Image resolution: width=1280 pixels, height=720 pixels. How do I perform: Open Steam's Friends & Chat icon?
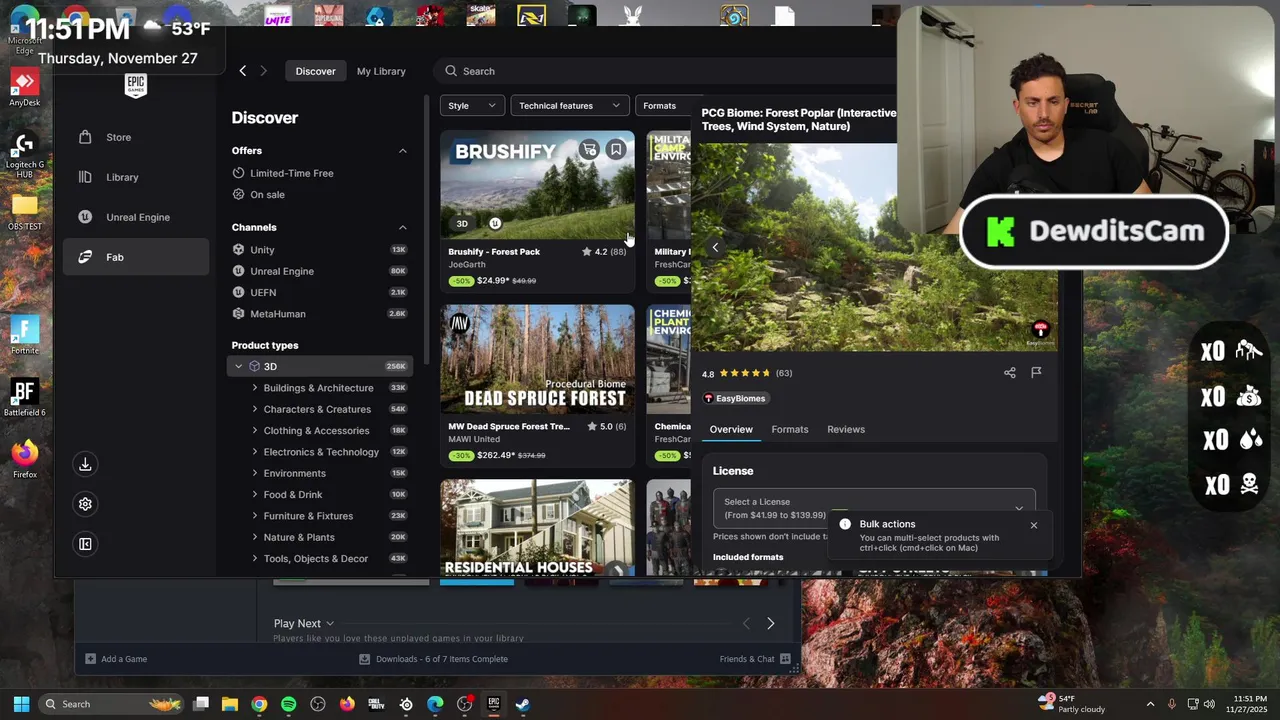click(785, 659)
